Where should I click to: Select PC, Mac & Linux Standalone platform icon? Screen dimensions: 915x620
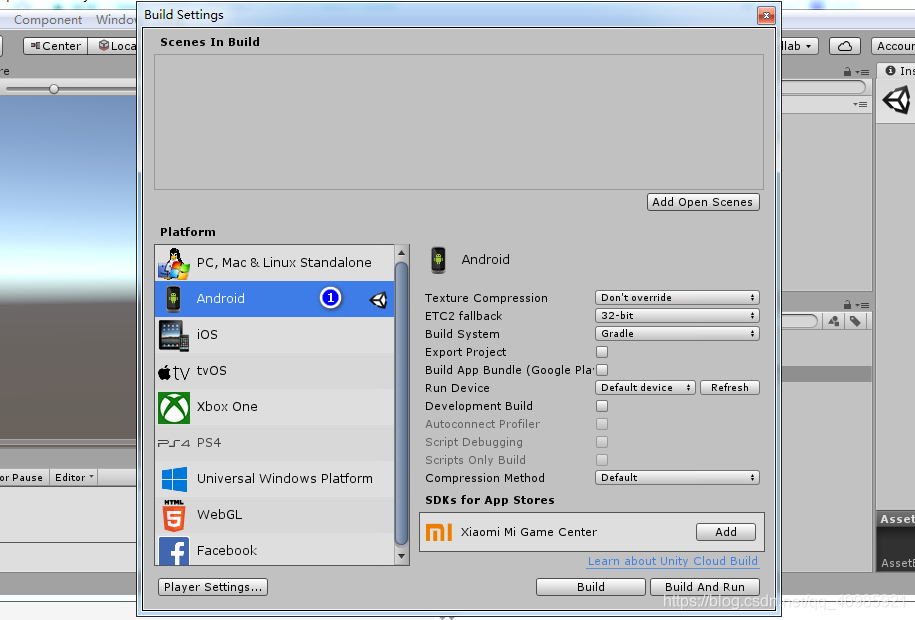[x=174, y=263]
